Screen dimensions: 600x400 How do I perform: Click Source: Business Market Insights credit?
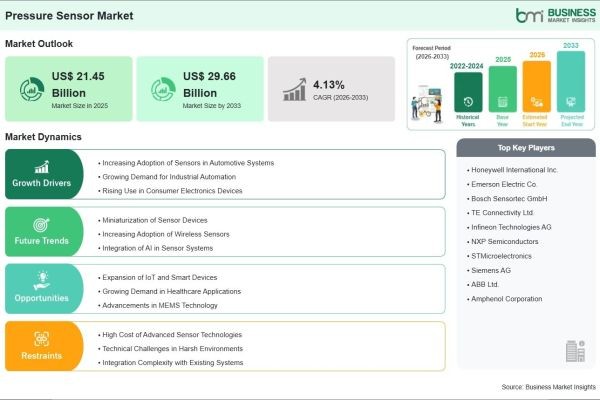548,387
